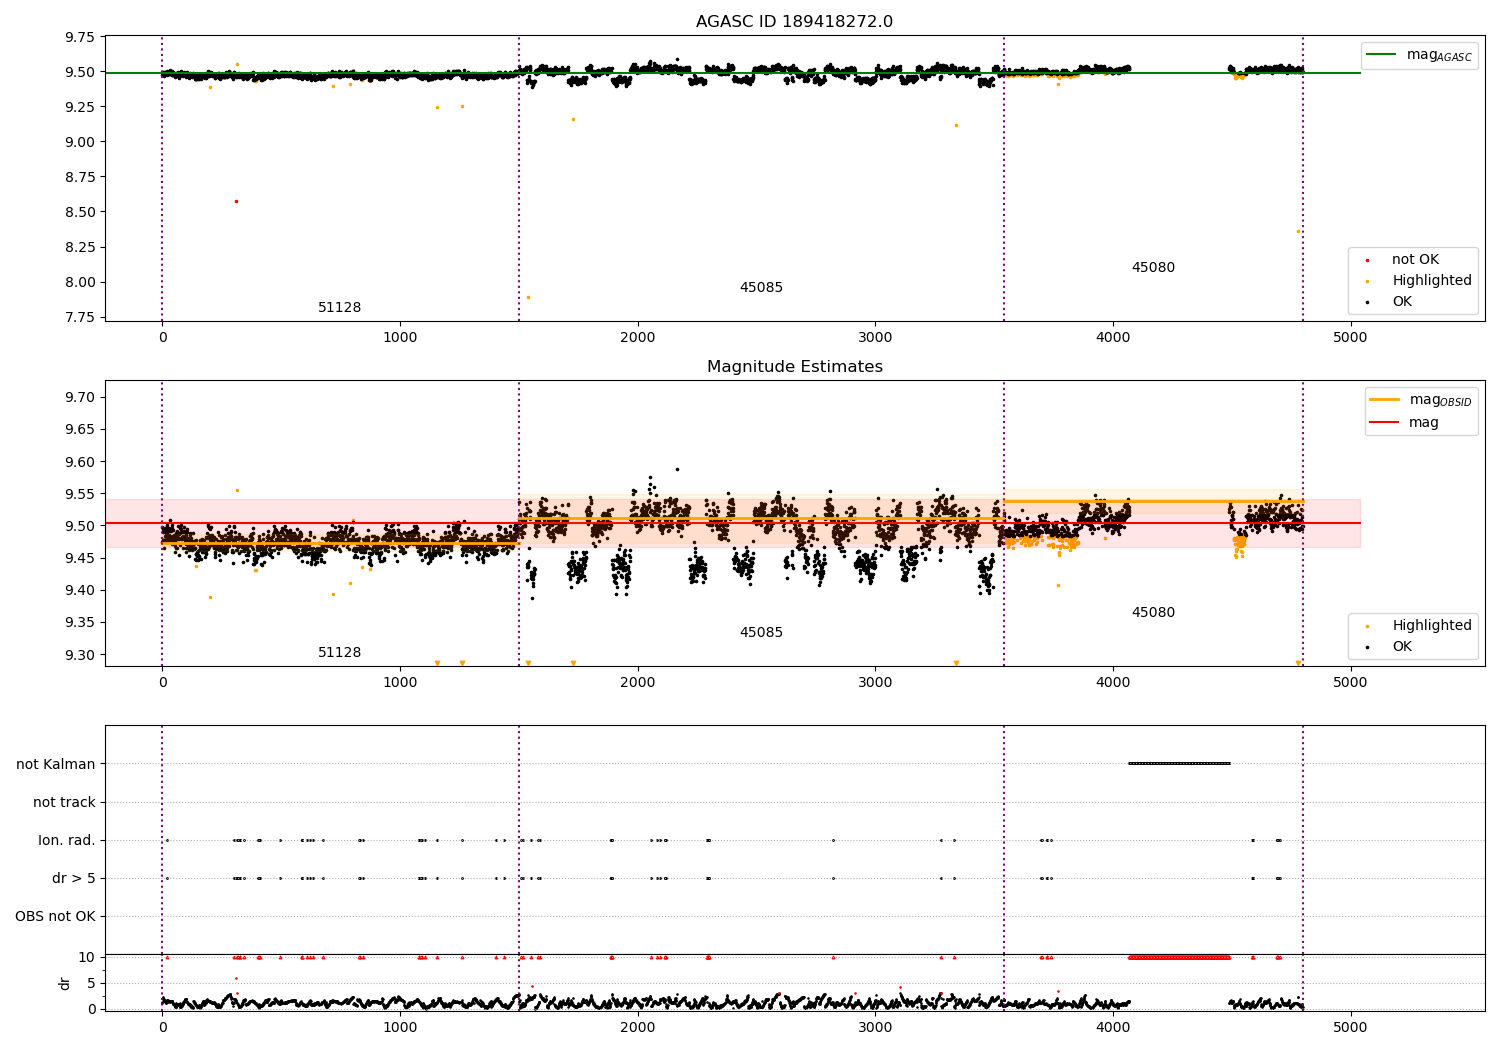Click the dr axis tick label 10
This screenshot has height=1050, width=1500.
pos(87,958)
